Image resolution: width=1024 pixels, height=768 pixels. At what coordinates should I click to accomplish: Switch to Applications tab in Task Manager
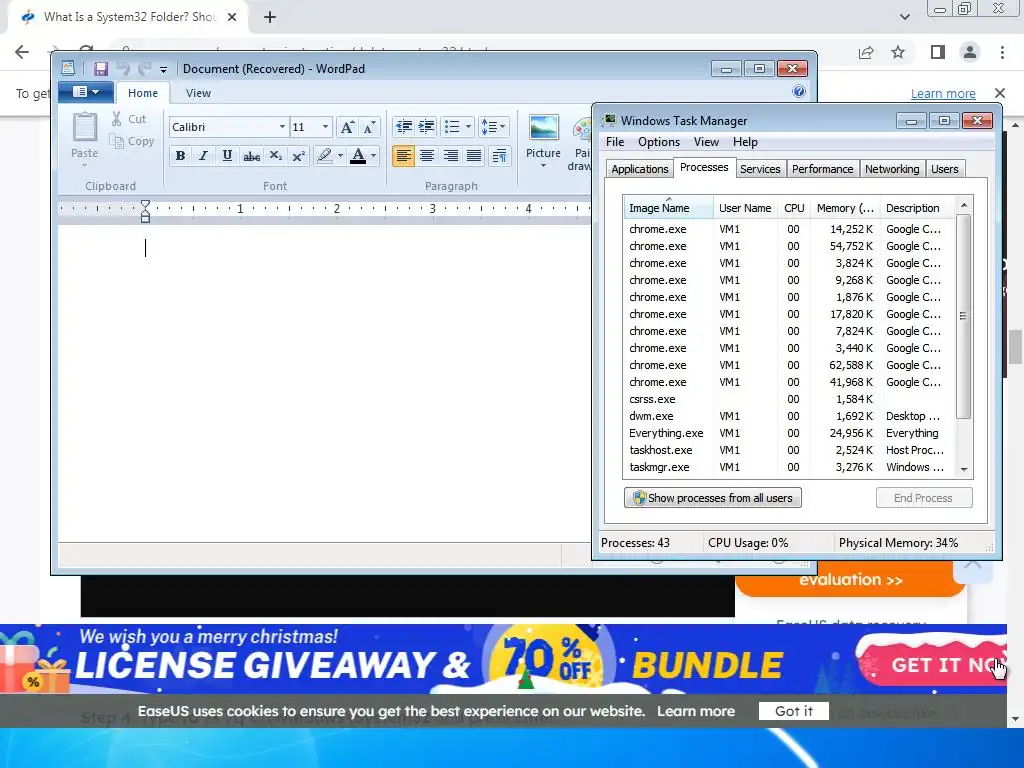(639, 169)
